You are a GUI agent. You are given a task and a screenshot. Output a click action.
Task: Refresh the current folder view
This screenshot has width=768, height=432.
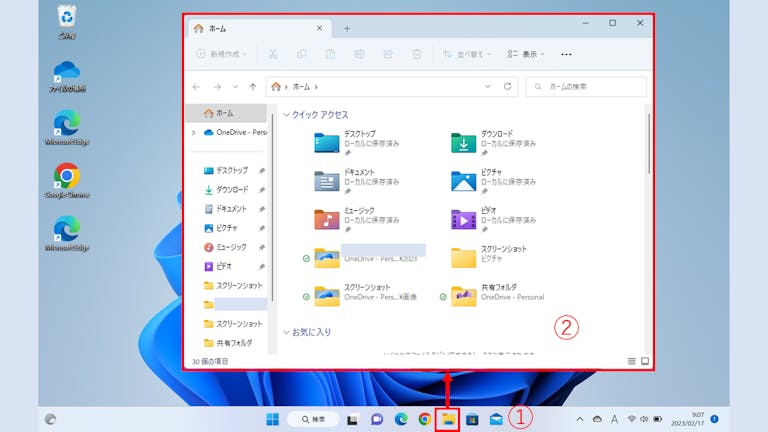(507, 87)
